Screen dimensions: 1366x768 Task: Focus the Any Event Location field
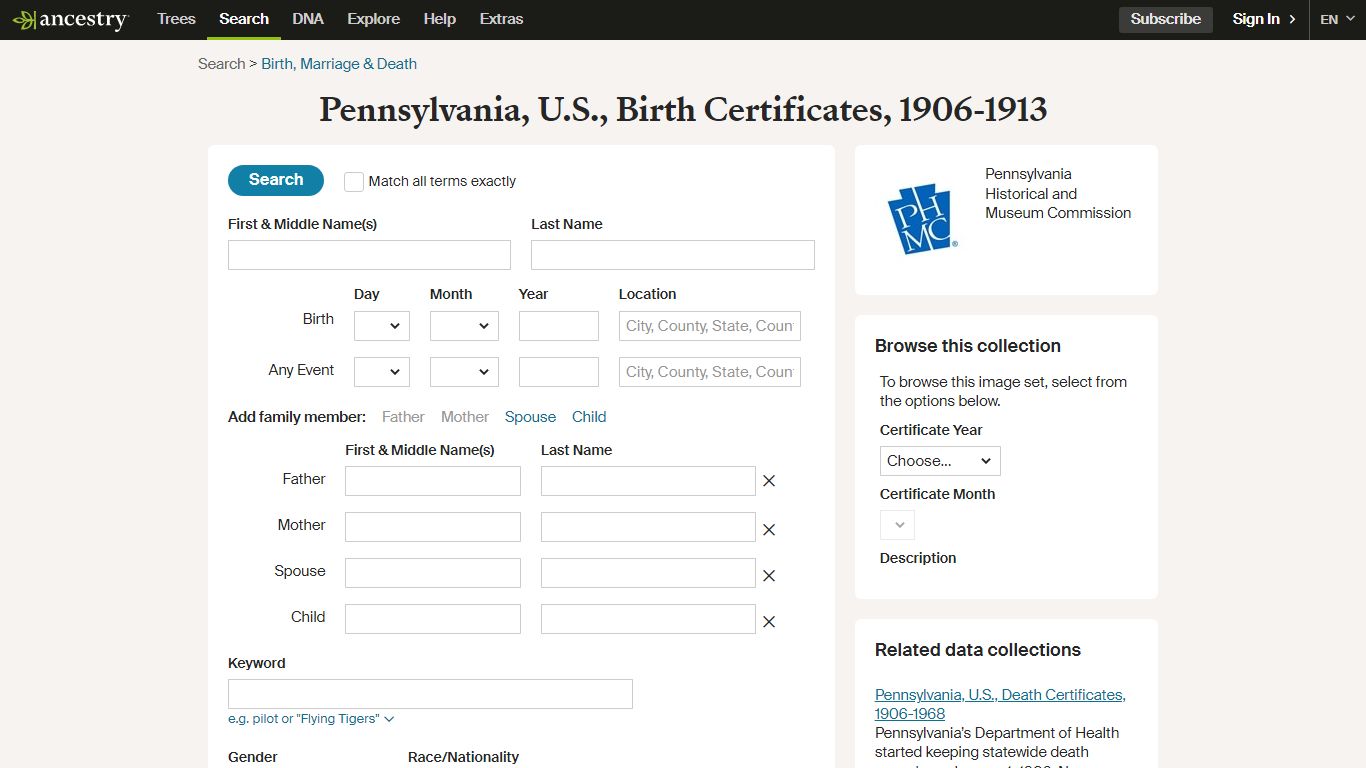(x=710, y=372)
